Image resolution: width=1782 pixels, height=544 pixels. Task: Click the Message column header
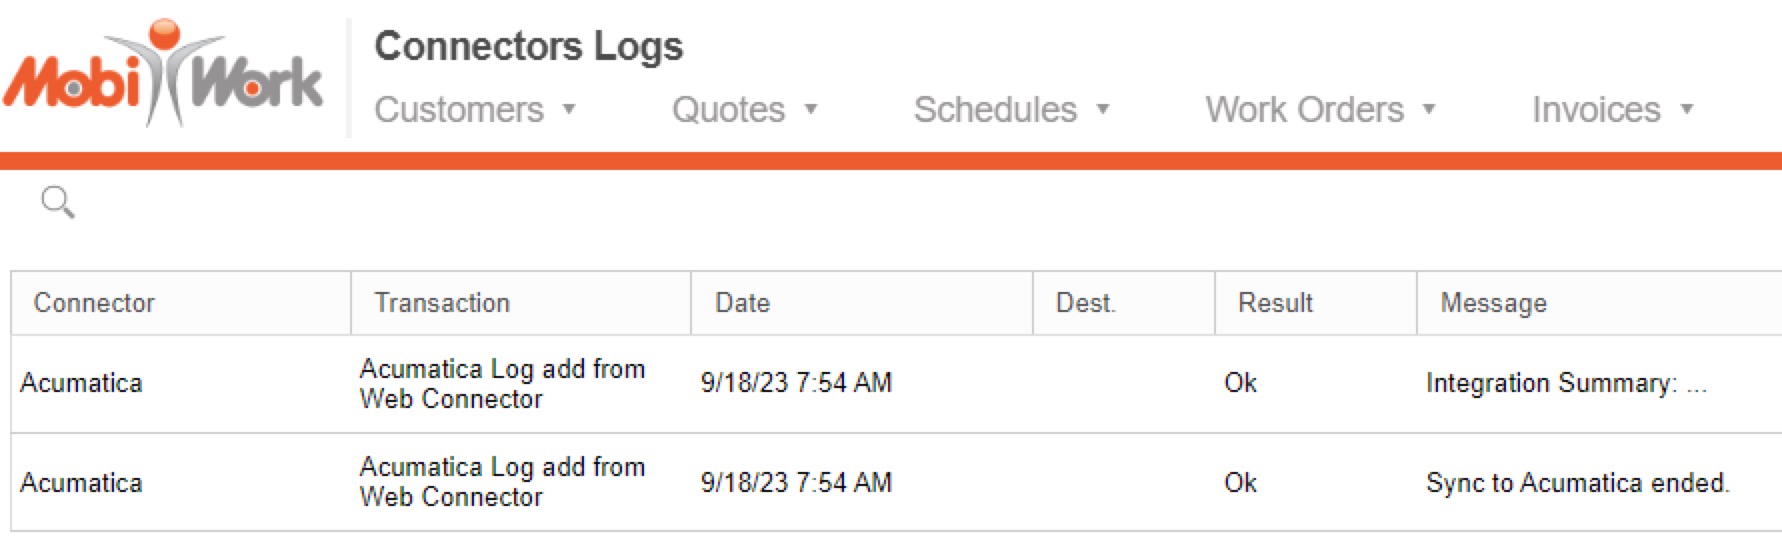1493,303
